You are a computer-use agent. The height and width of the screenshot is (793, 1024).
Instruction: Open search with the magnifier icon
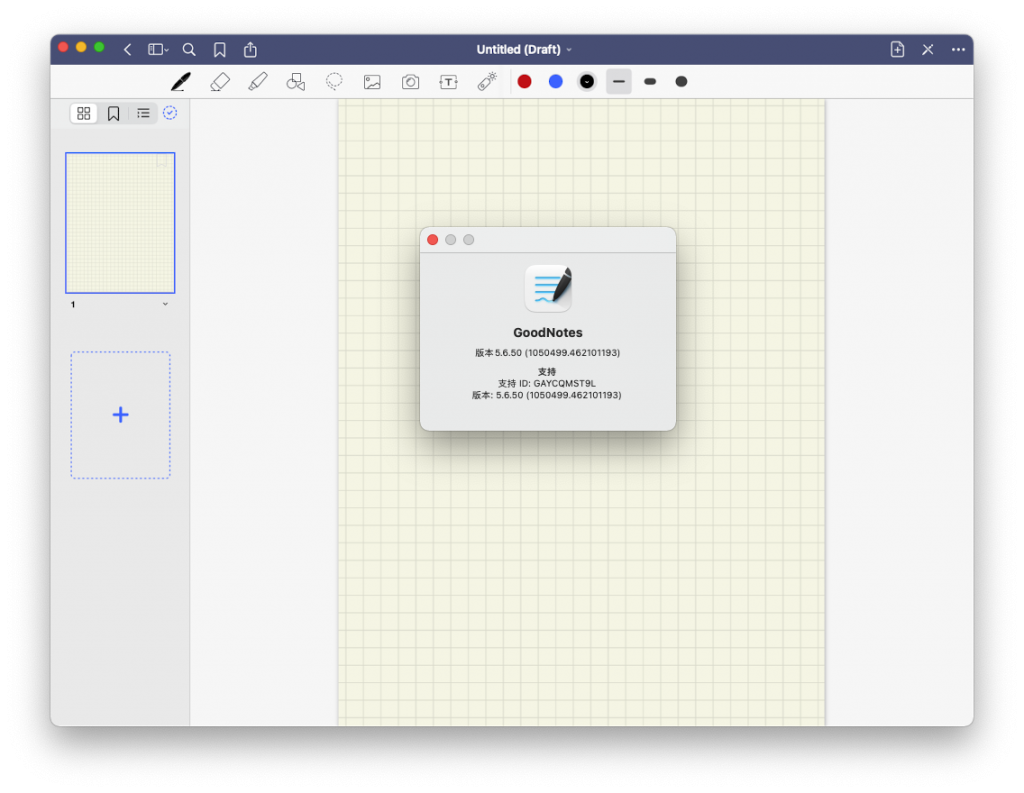tap(189, 50)
